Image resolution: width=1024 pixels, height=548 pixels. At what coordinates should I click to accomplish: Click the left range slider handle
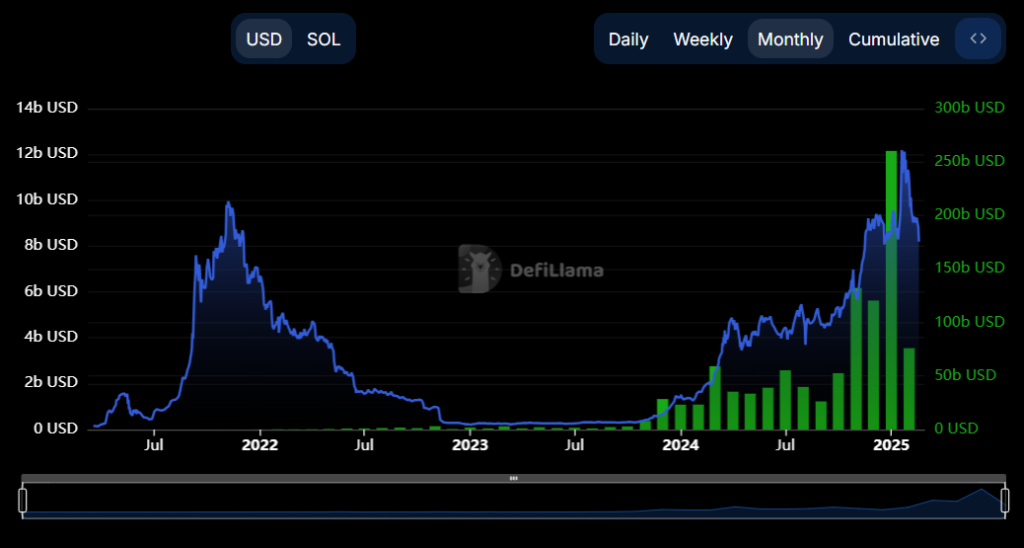[23, 500]
